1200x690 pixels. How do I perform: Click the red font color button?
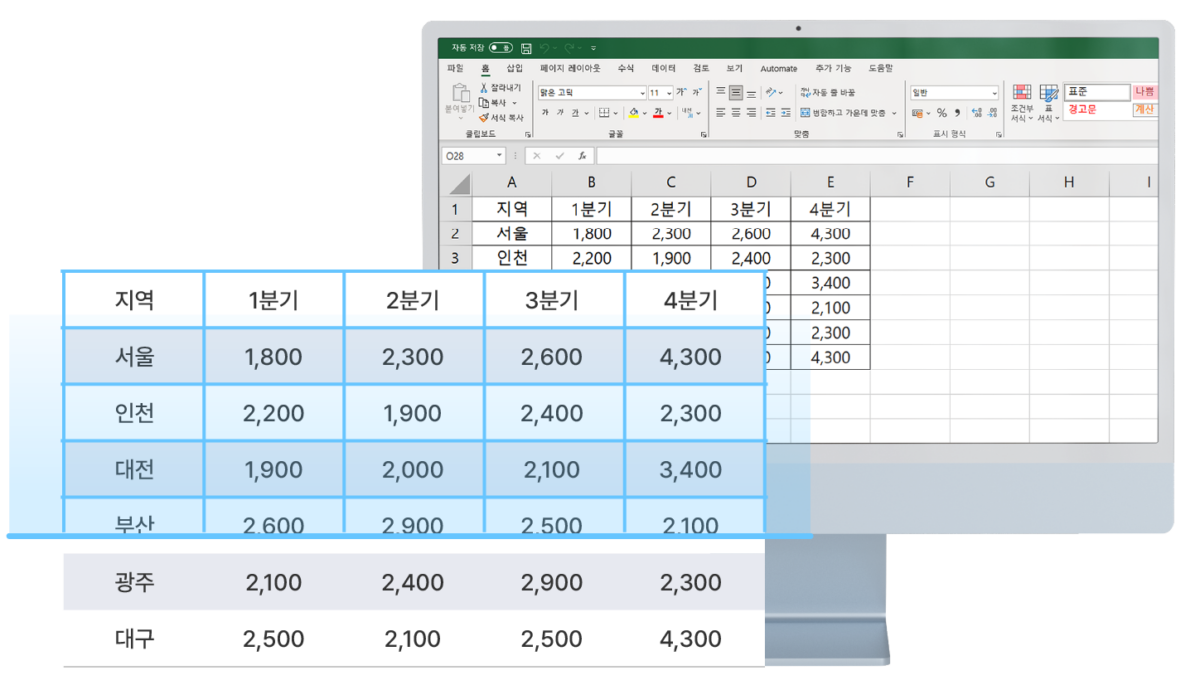tap(659, 113)
